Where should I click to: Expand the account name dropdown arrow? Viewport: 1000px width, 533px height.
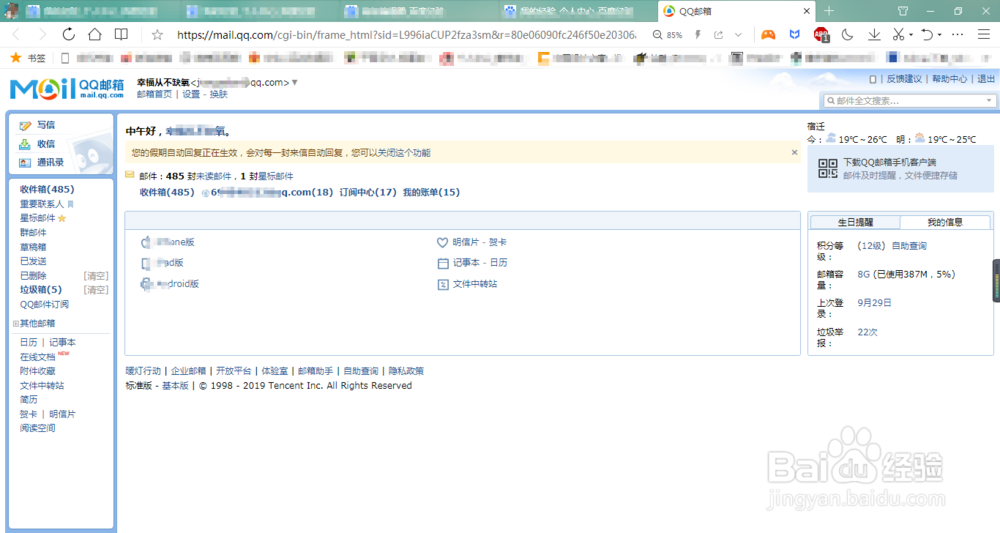pos(295,82)
